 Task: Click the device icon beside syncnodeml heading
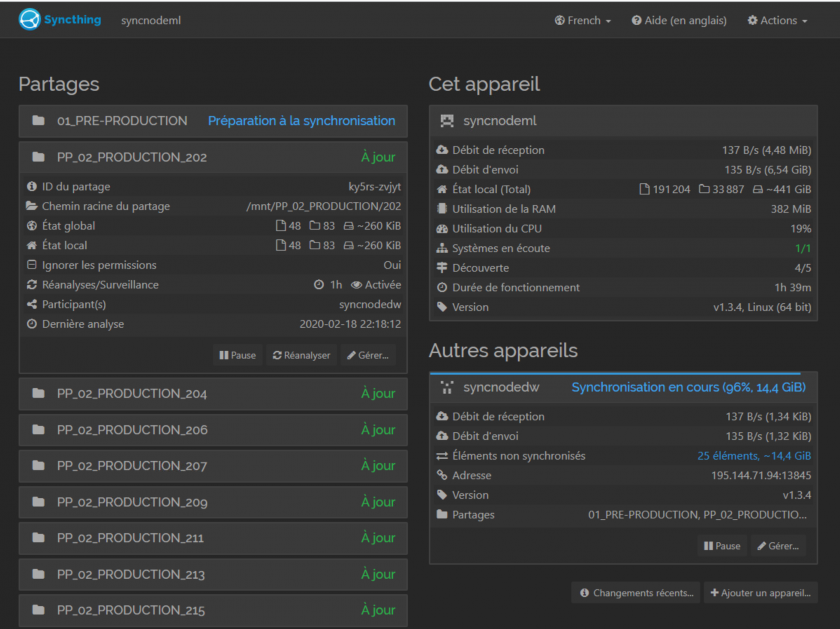[x=447, y=121]
